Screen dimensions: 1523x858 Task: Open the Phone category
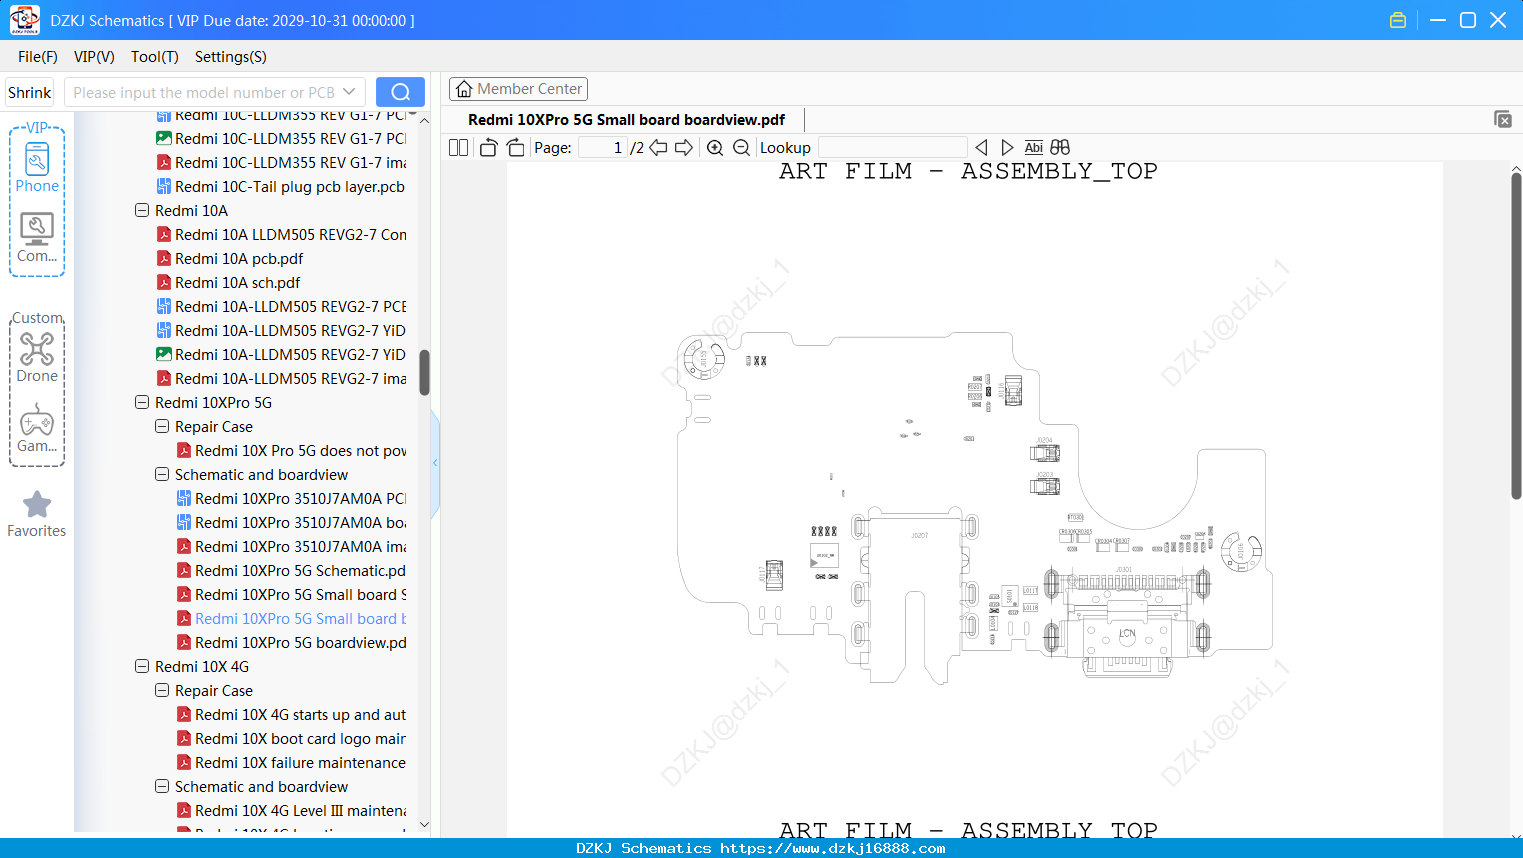pos(37,168)
